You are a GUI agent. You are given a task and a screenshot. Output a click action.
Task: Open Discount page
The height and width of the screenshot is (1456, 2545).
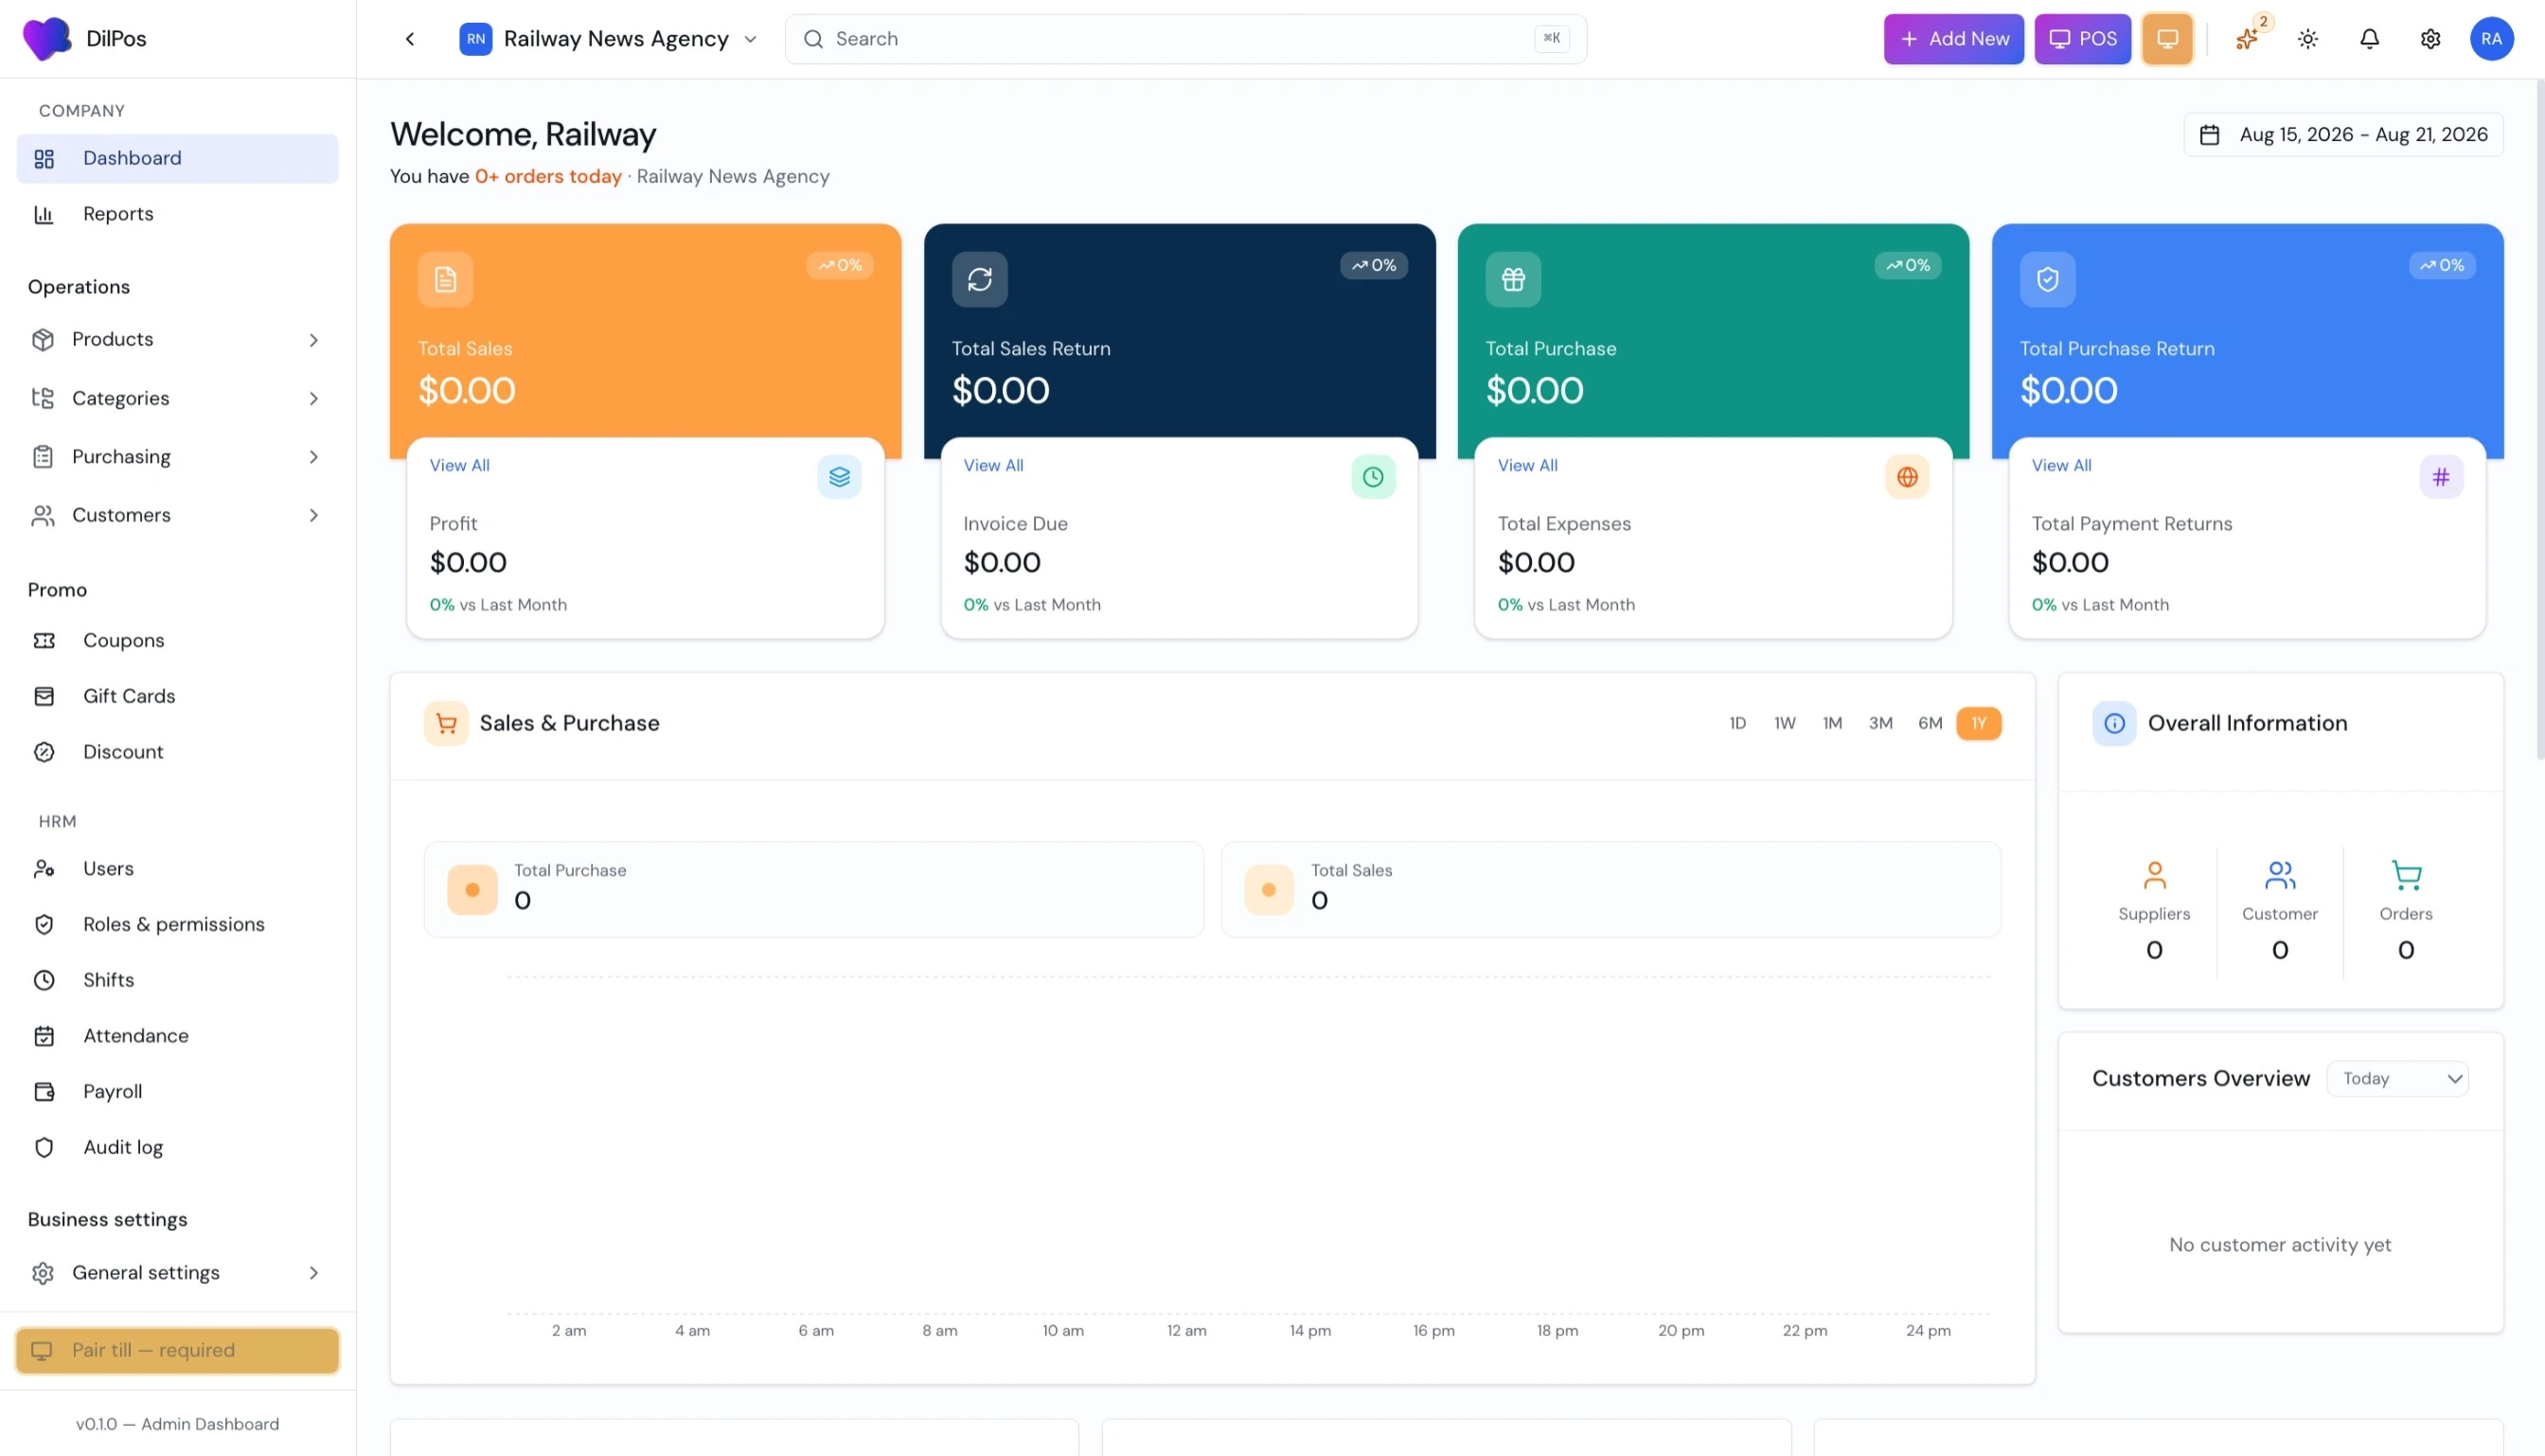(177, 752)
